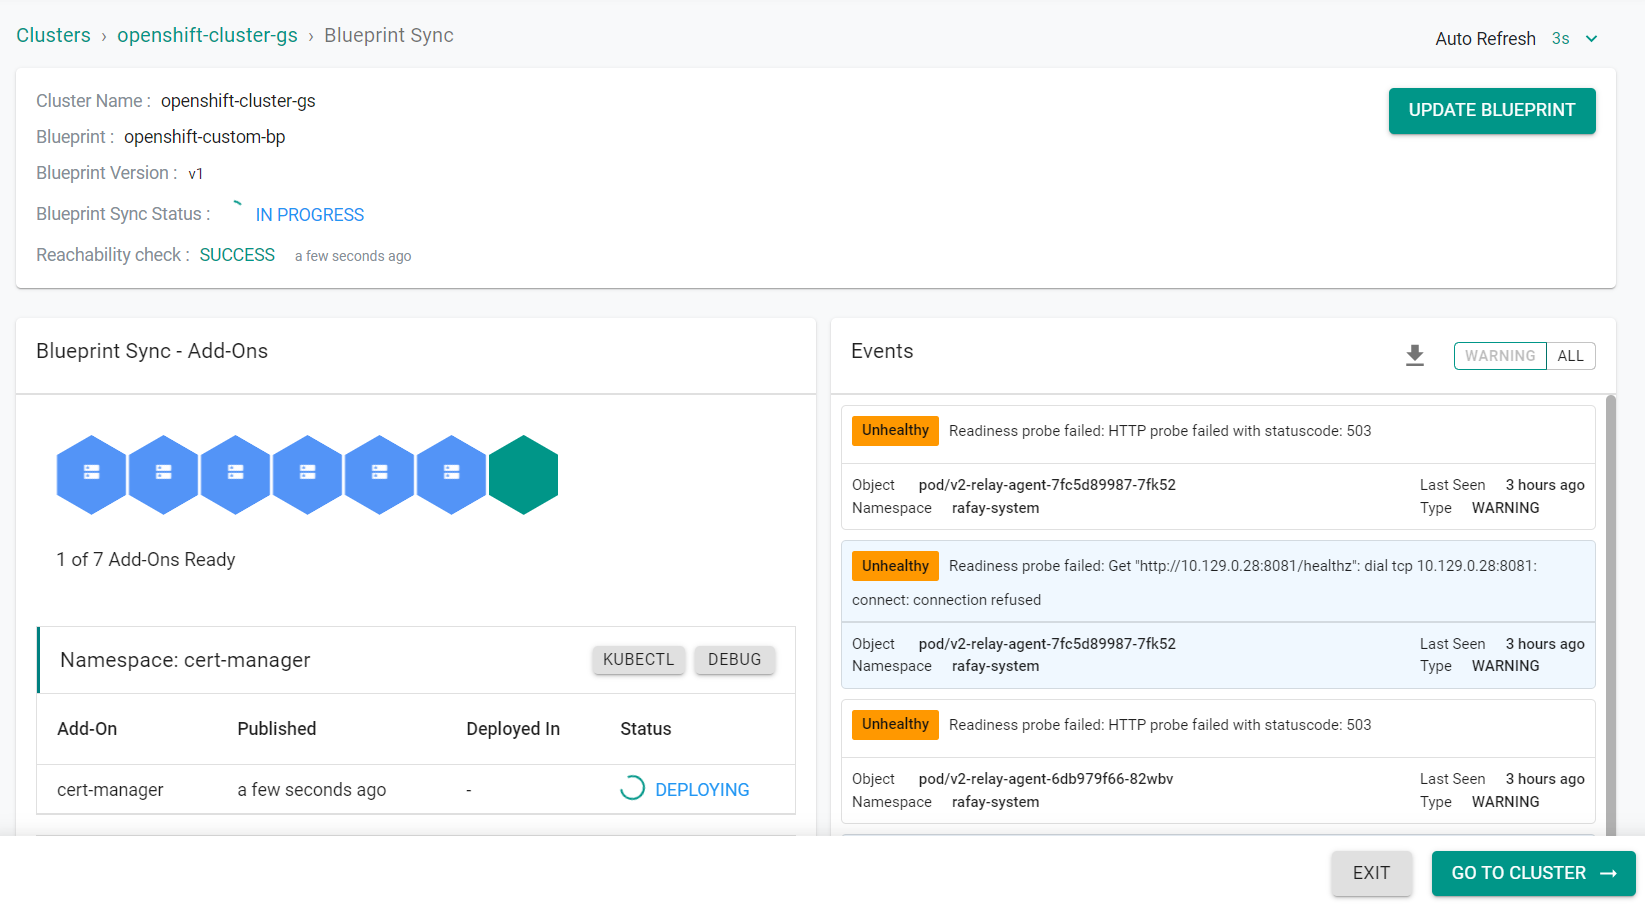Open openshift-cluster-gs breadcrumb link
This screenshot has width=1645, height=904.
(x=207, y=36)
